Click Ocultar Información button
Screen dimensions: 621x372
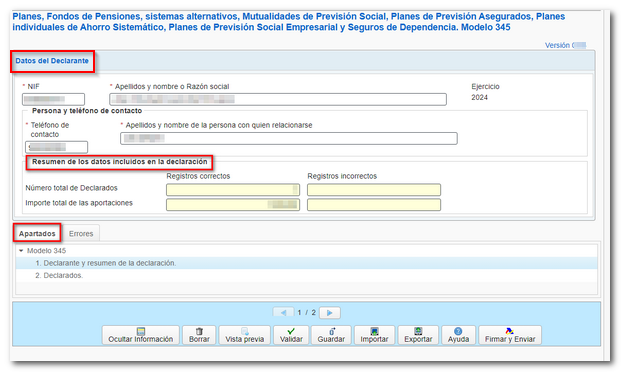[141, 335]
